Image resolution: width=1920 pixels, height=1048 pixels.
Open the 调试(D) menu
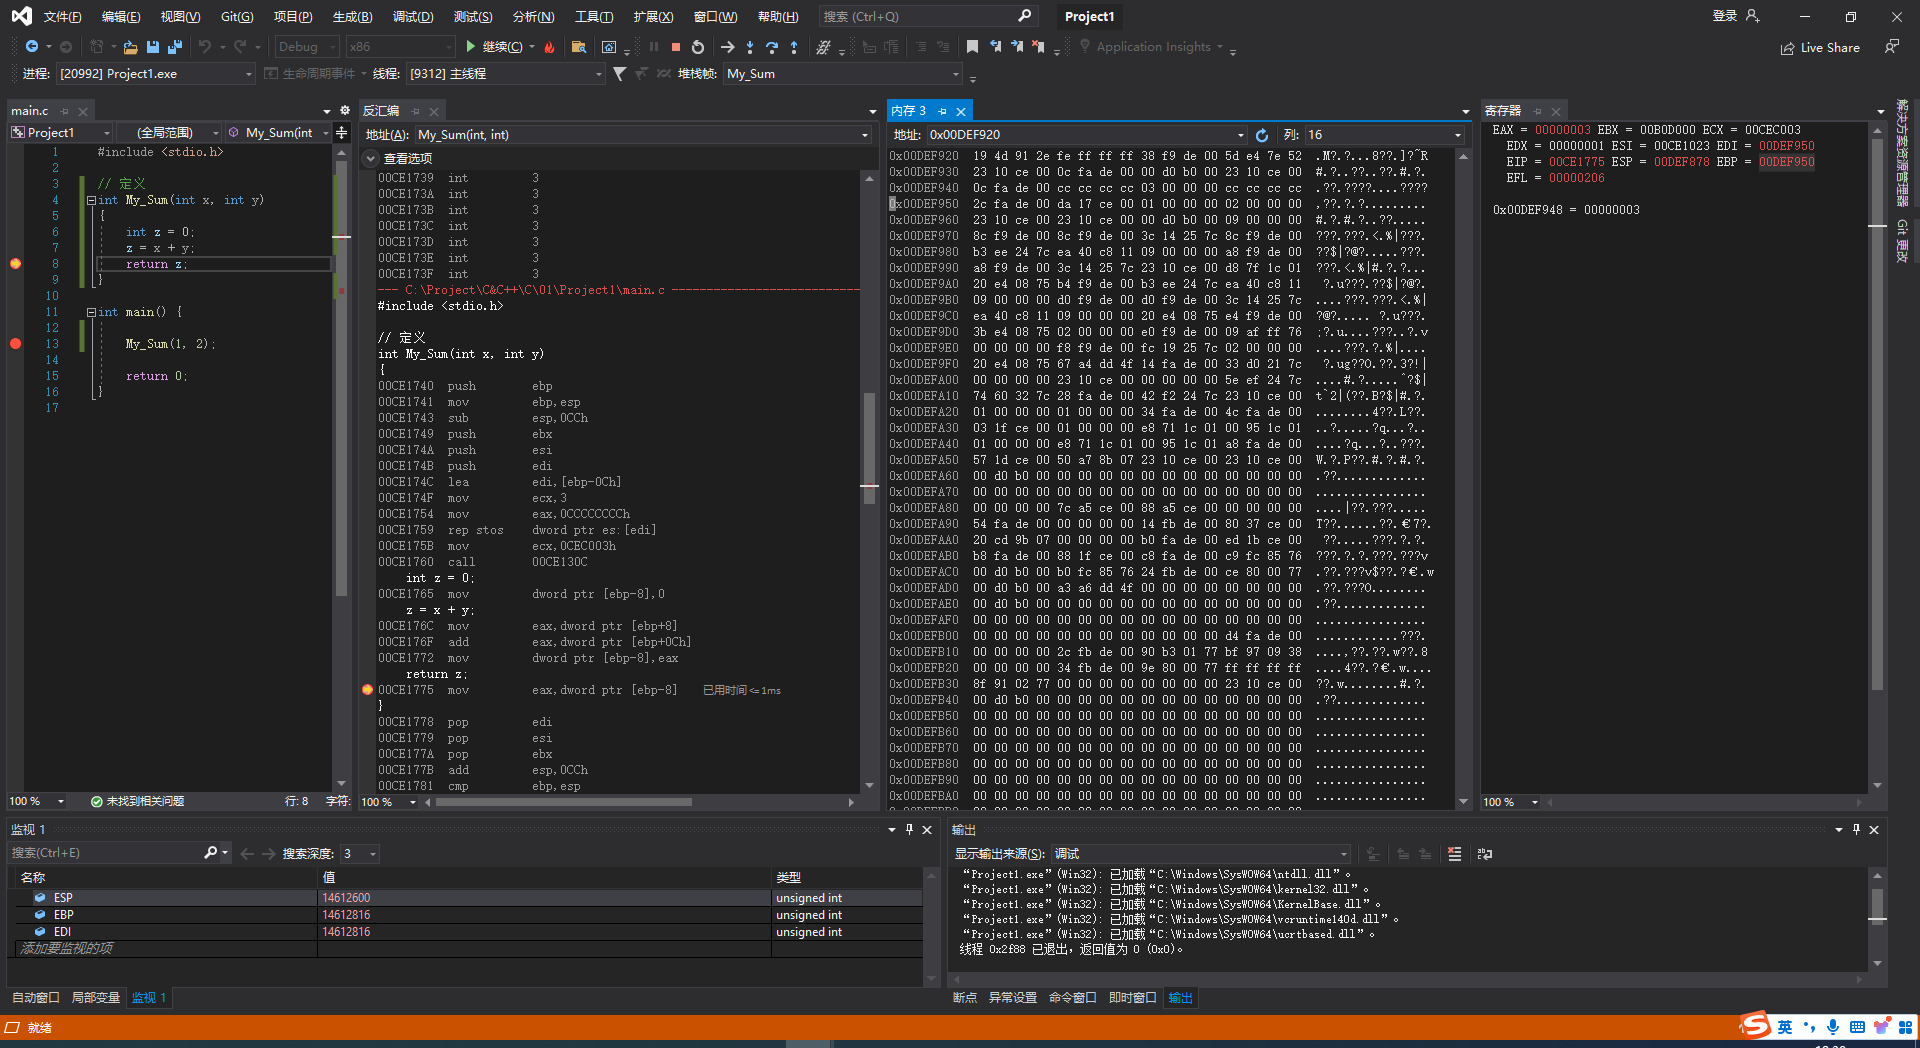pos(413,17)
